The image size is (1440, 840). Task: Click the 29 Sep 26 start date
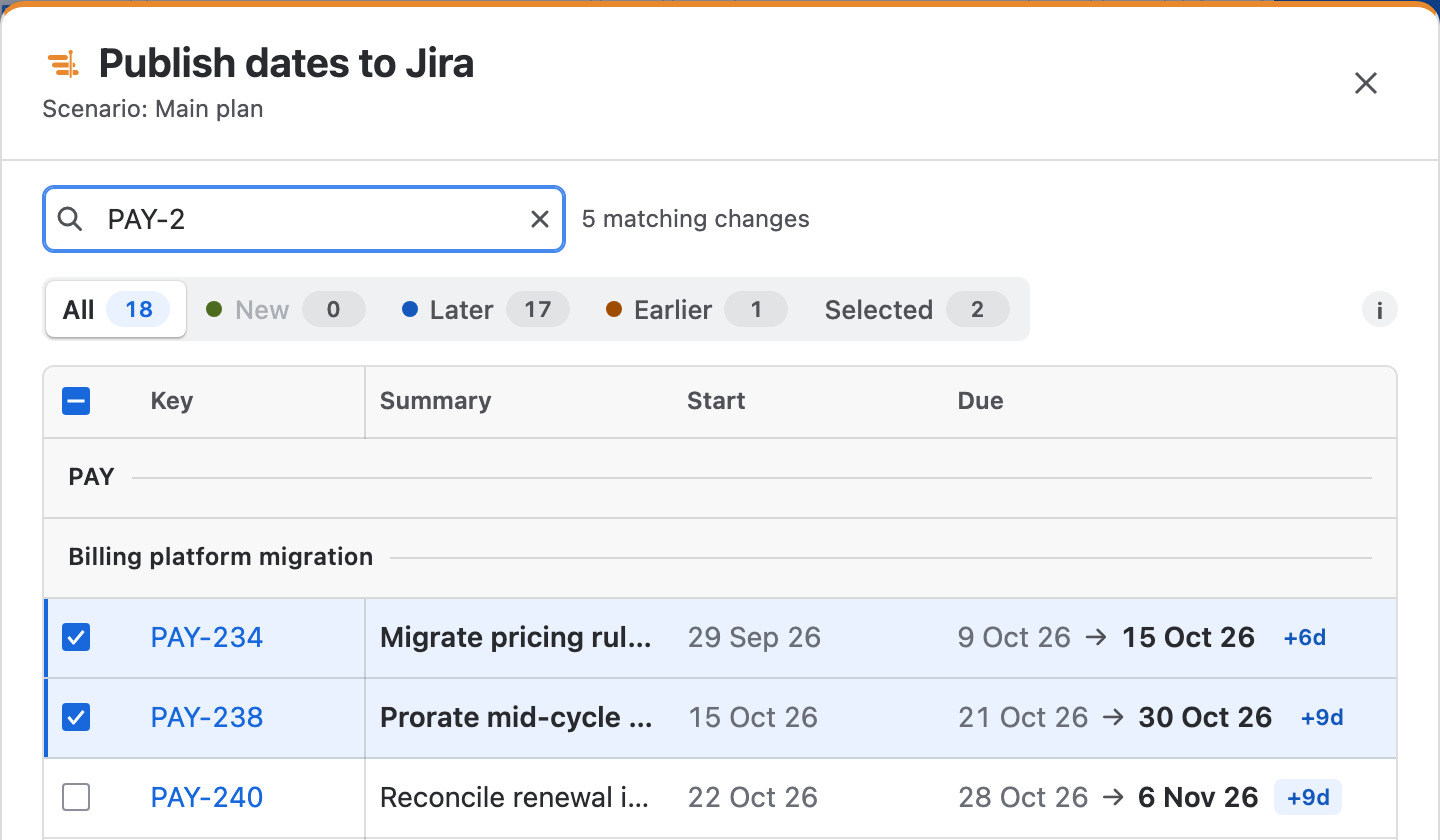pos(754,637)
